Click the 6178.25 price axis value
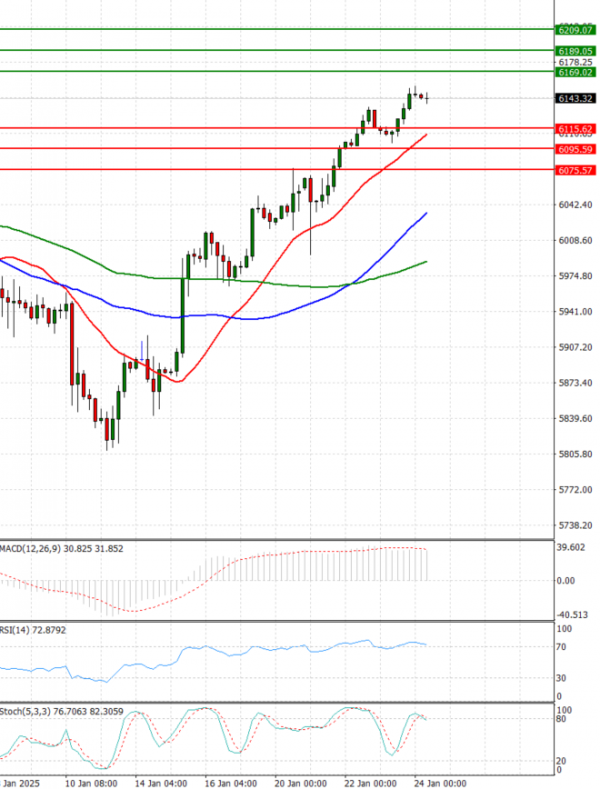 [575, 62]
